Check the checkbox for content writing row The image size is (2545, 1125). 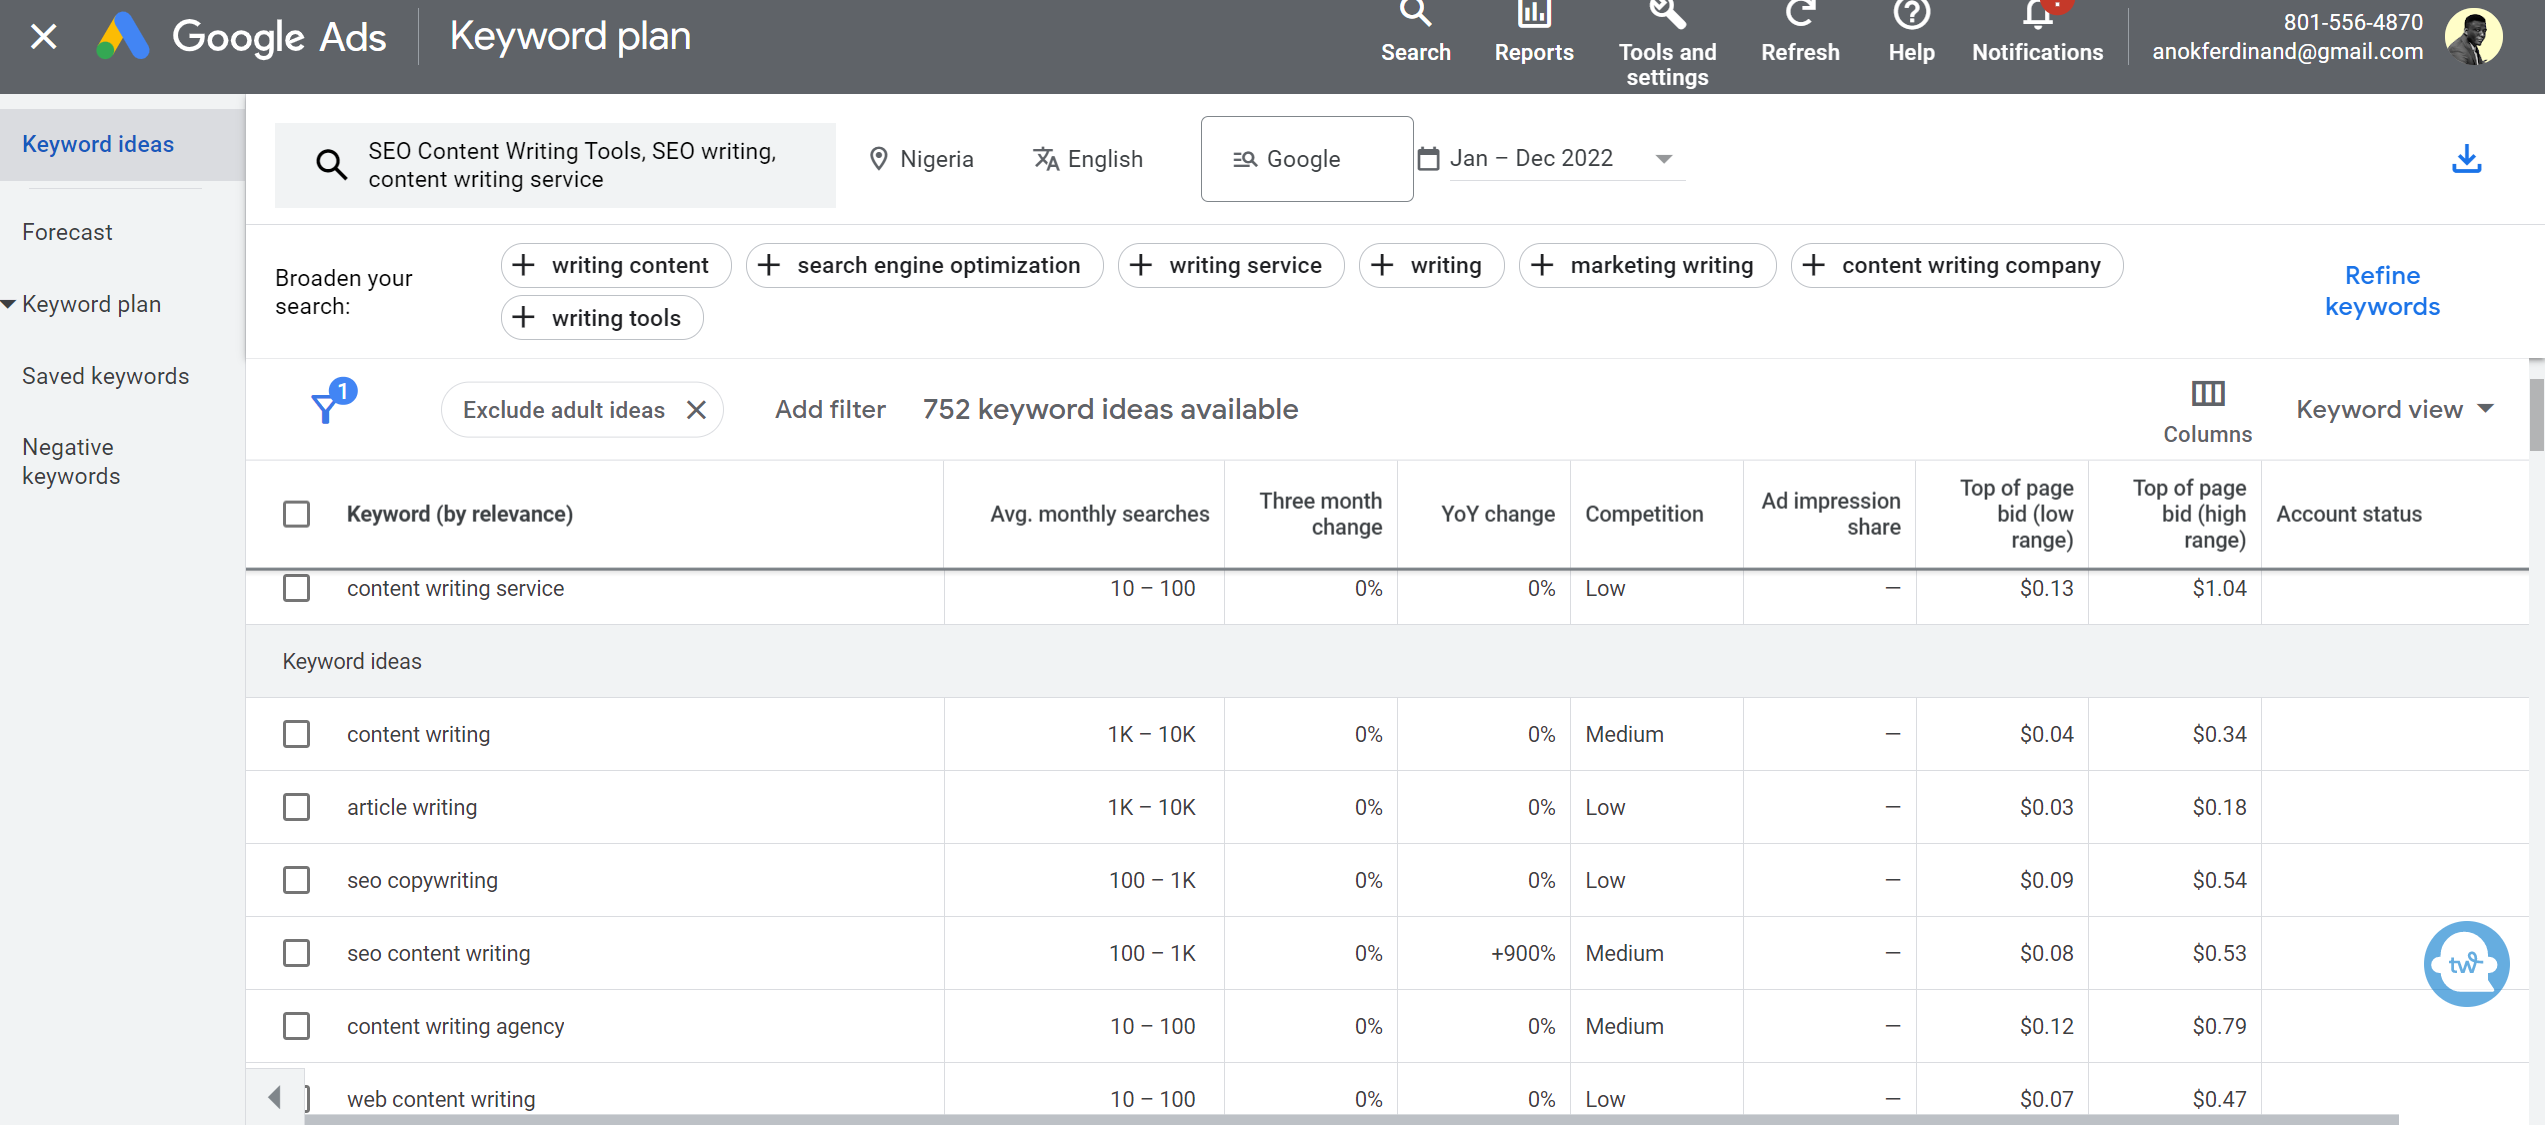pos(295,734)
